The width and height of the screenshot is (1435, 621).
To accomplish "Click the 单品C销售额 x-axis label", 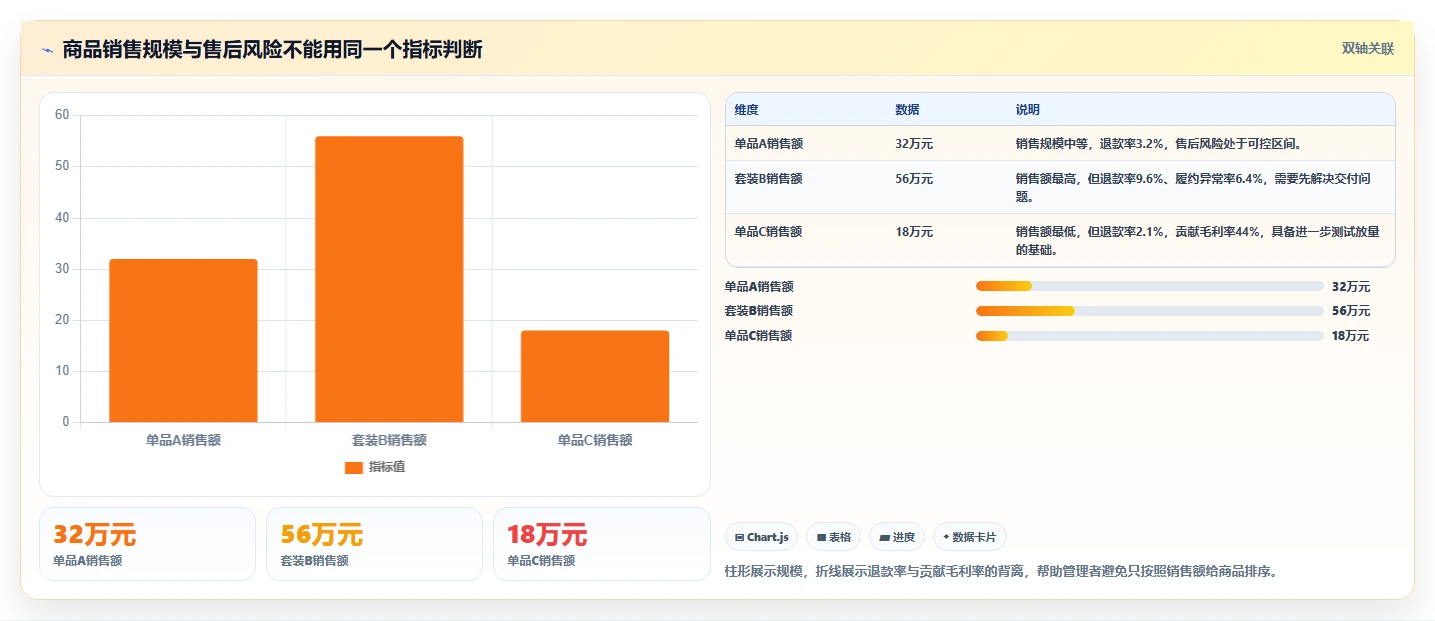I will click(595, 440).
